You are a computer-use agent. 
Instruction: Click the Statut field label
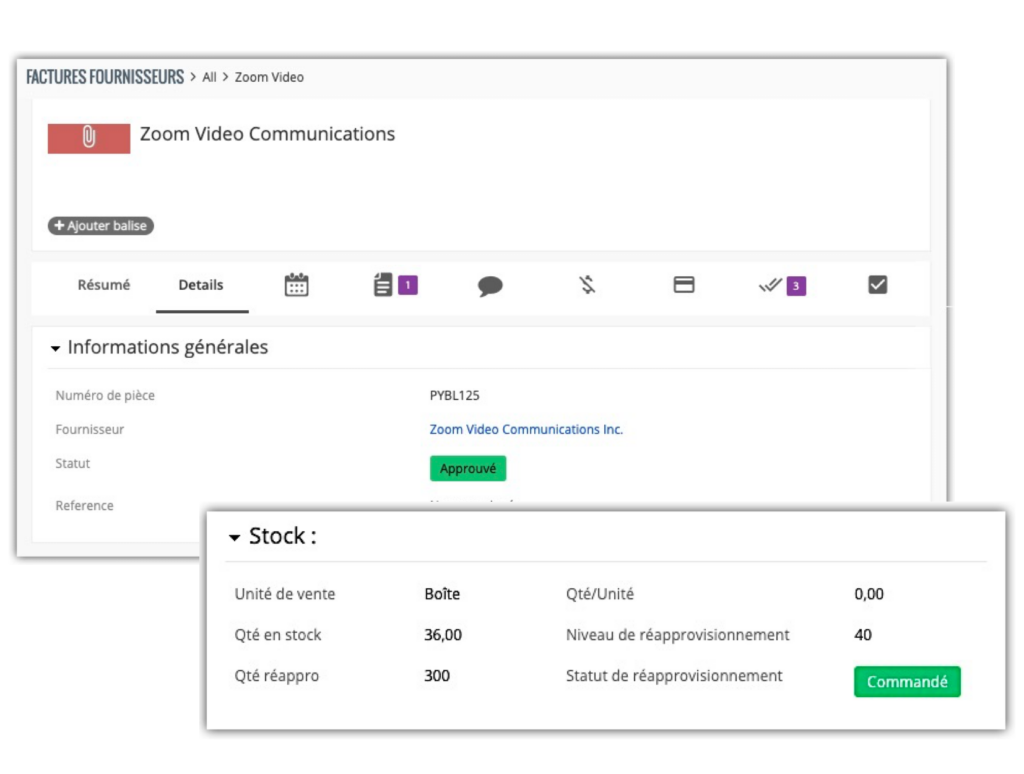point(72,463)
